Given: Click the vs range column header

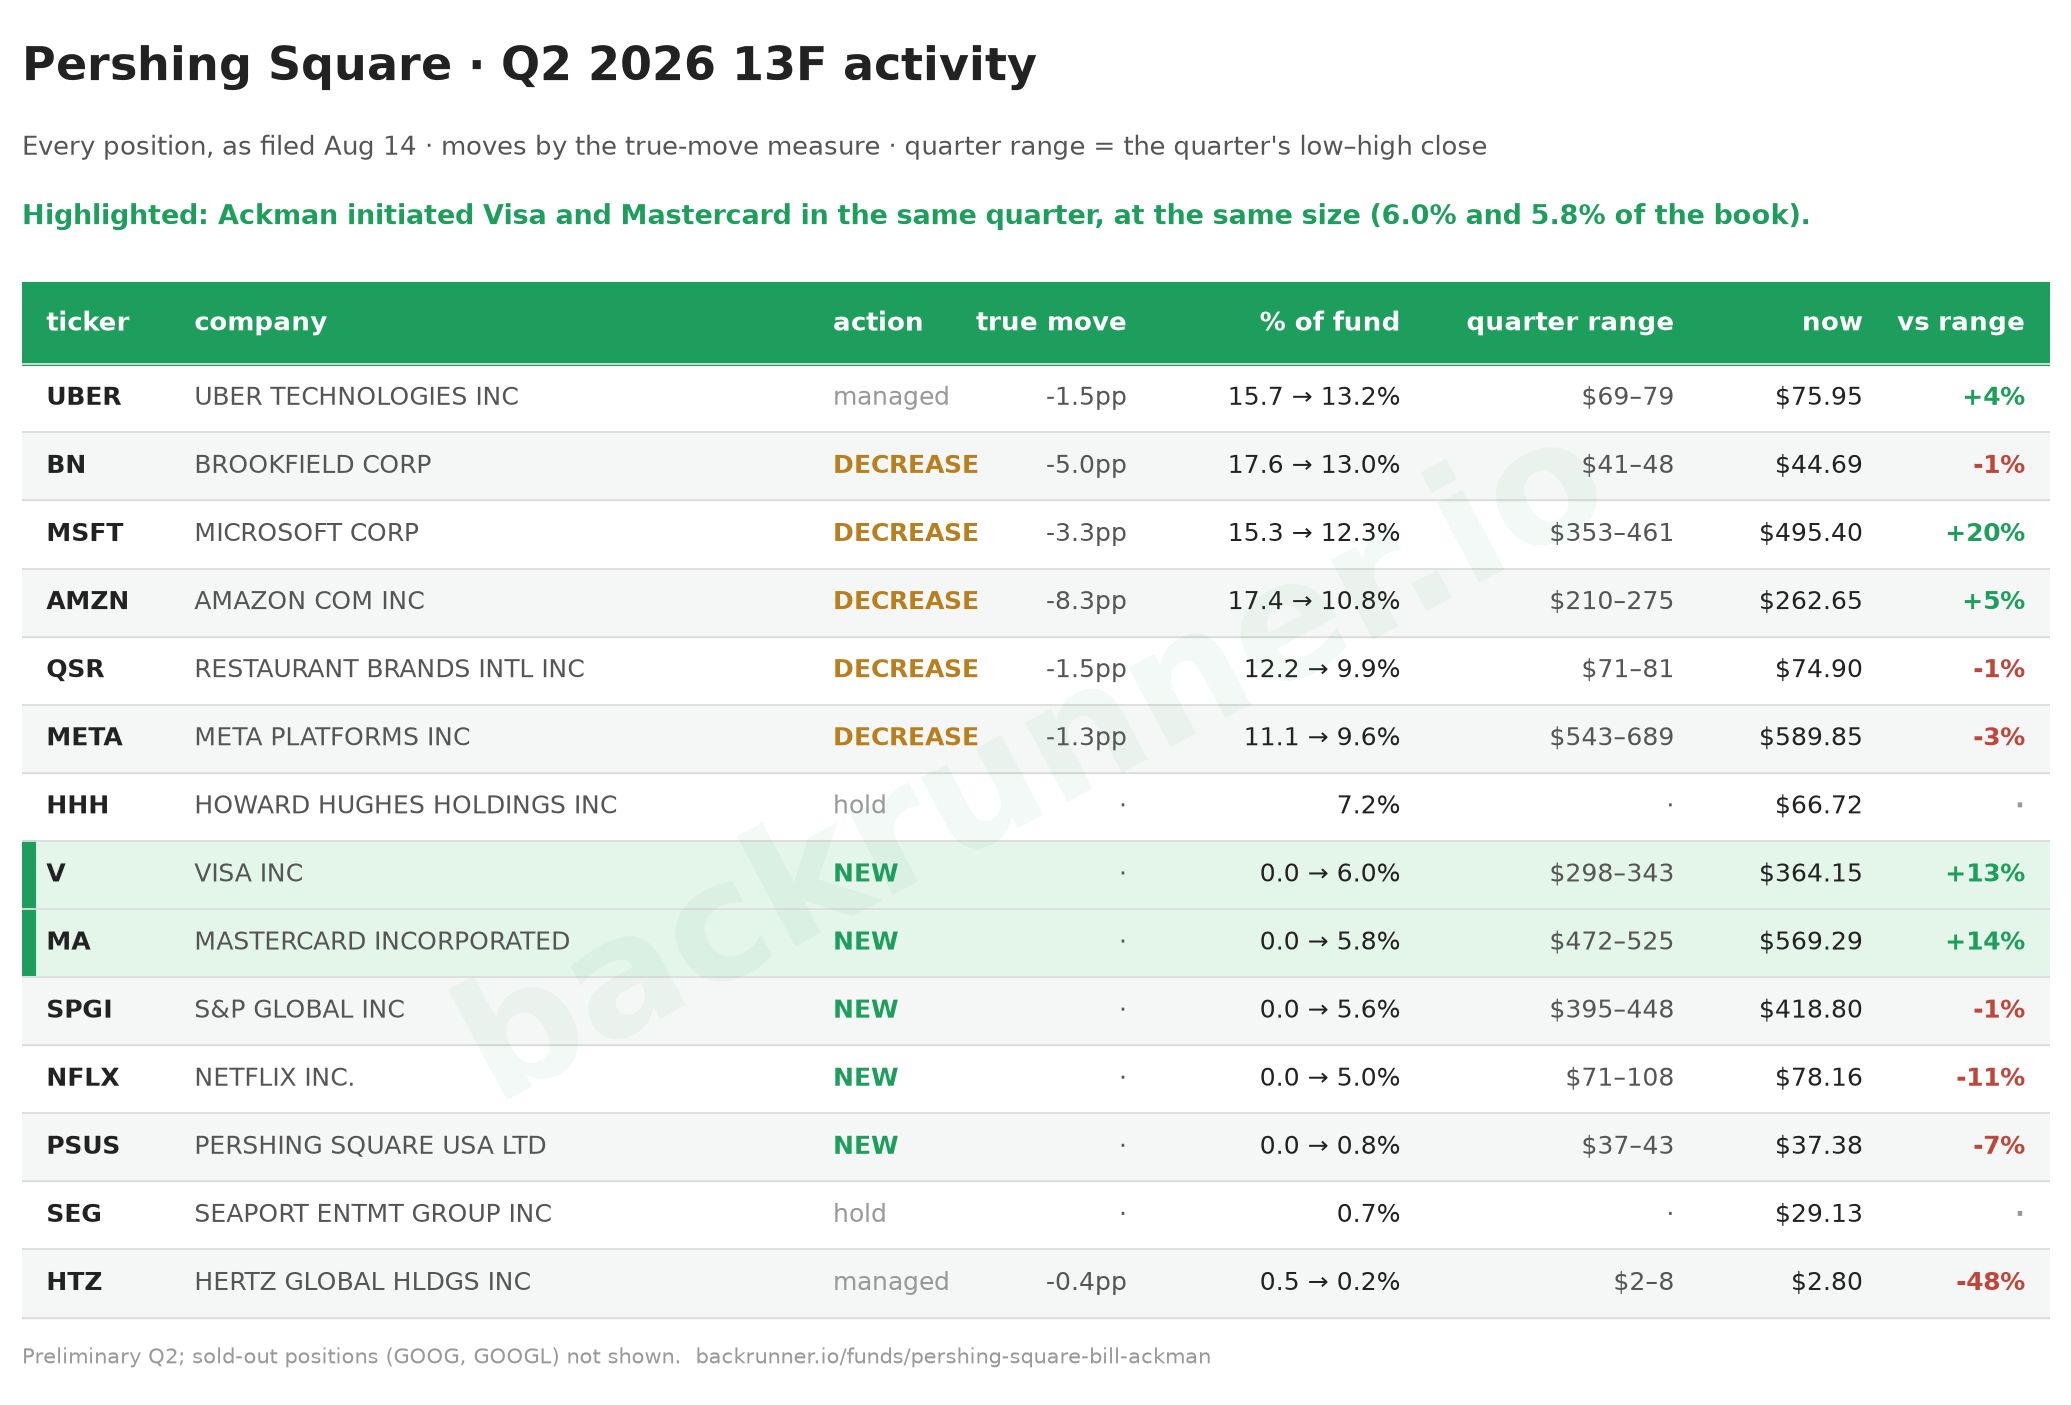Looking at the screenshot, I should coord(1961,322).
